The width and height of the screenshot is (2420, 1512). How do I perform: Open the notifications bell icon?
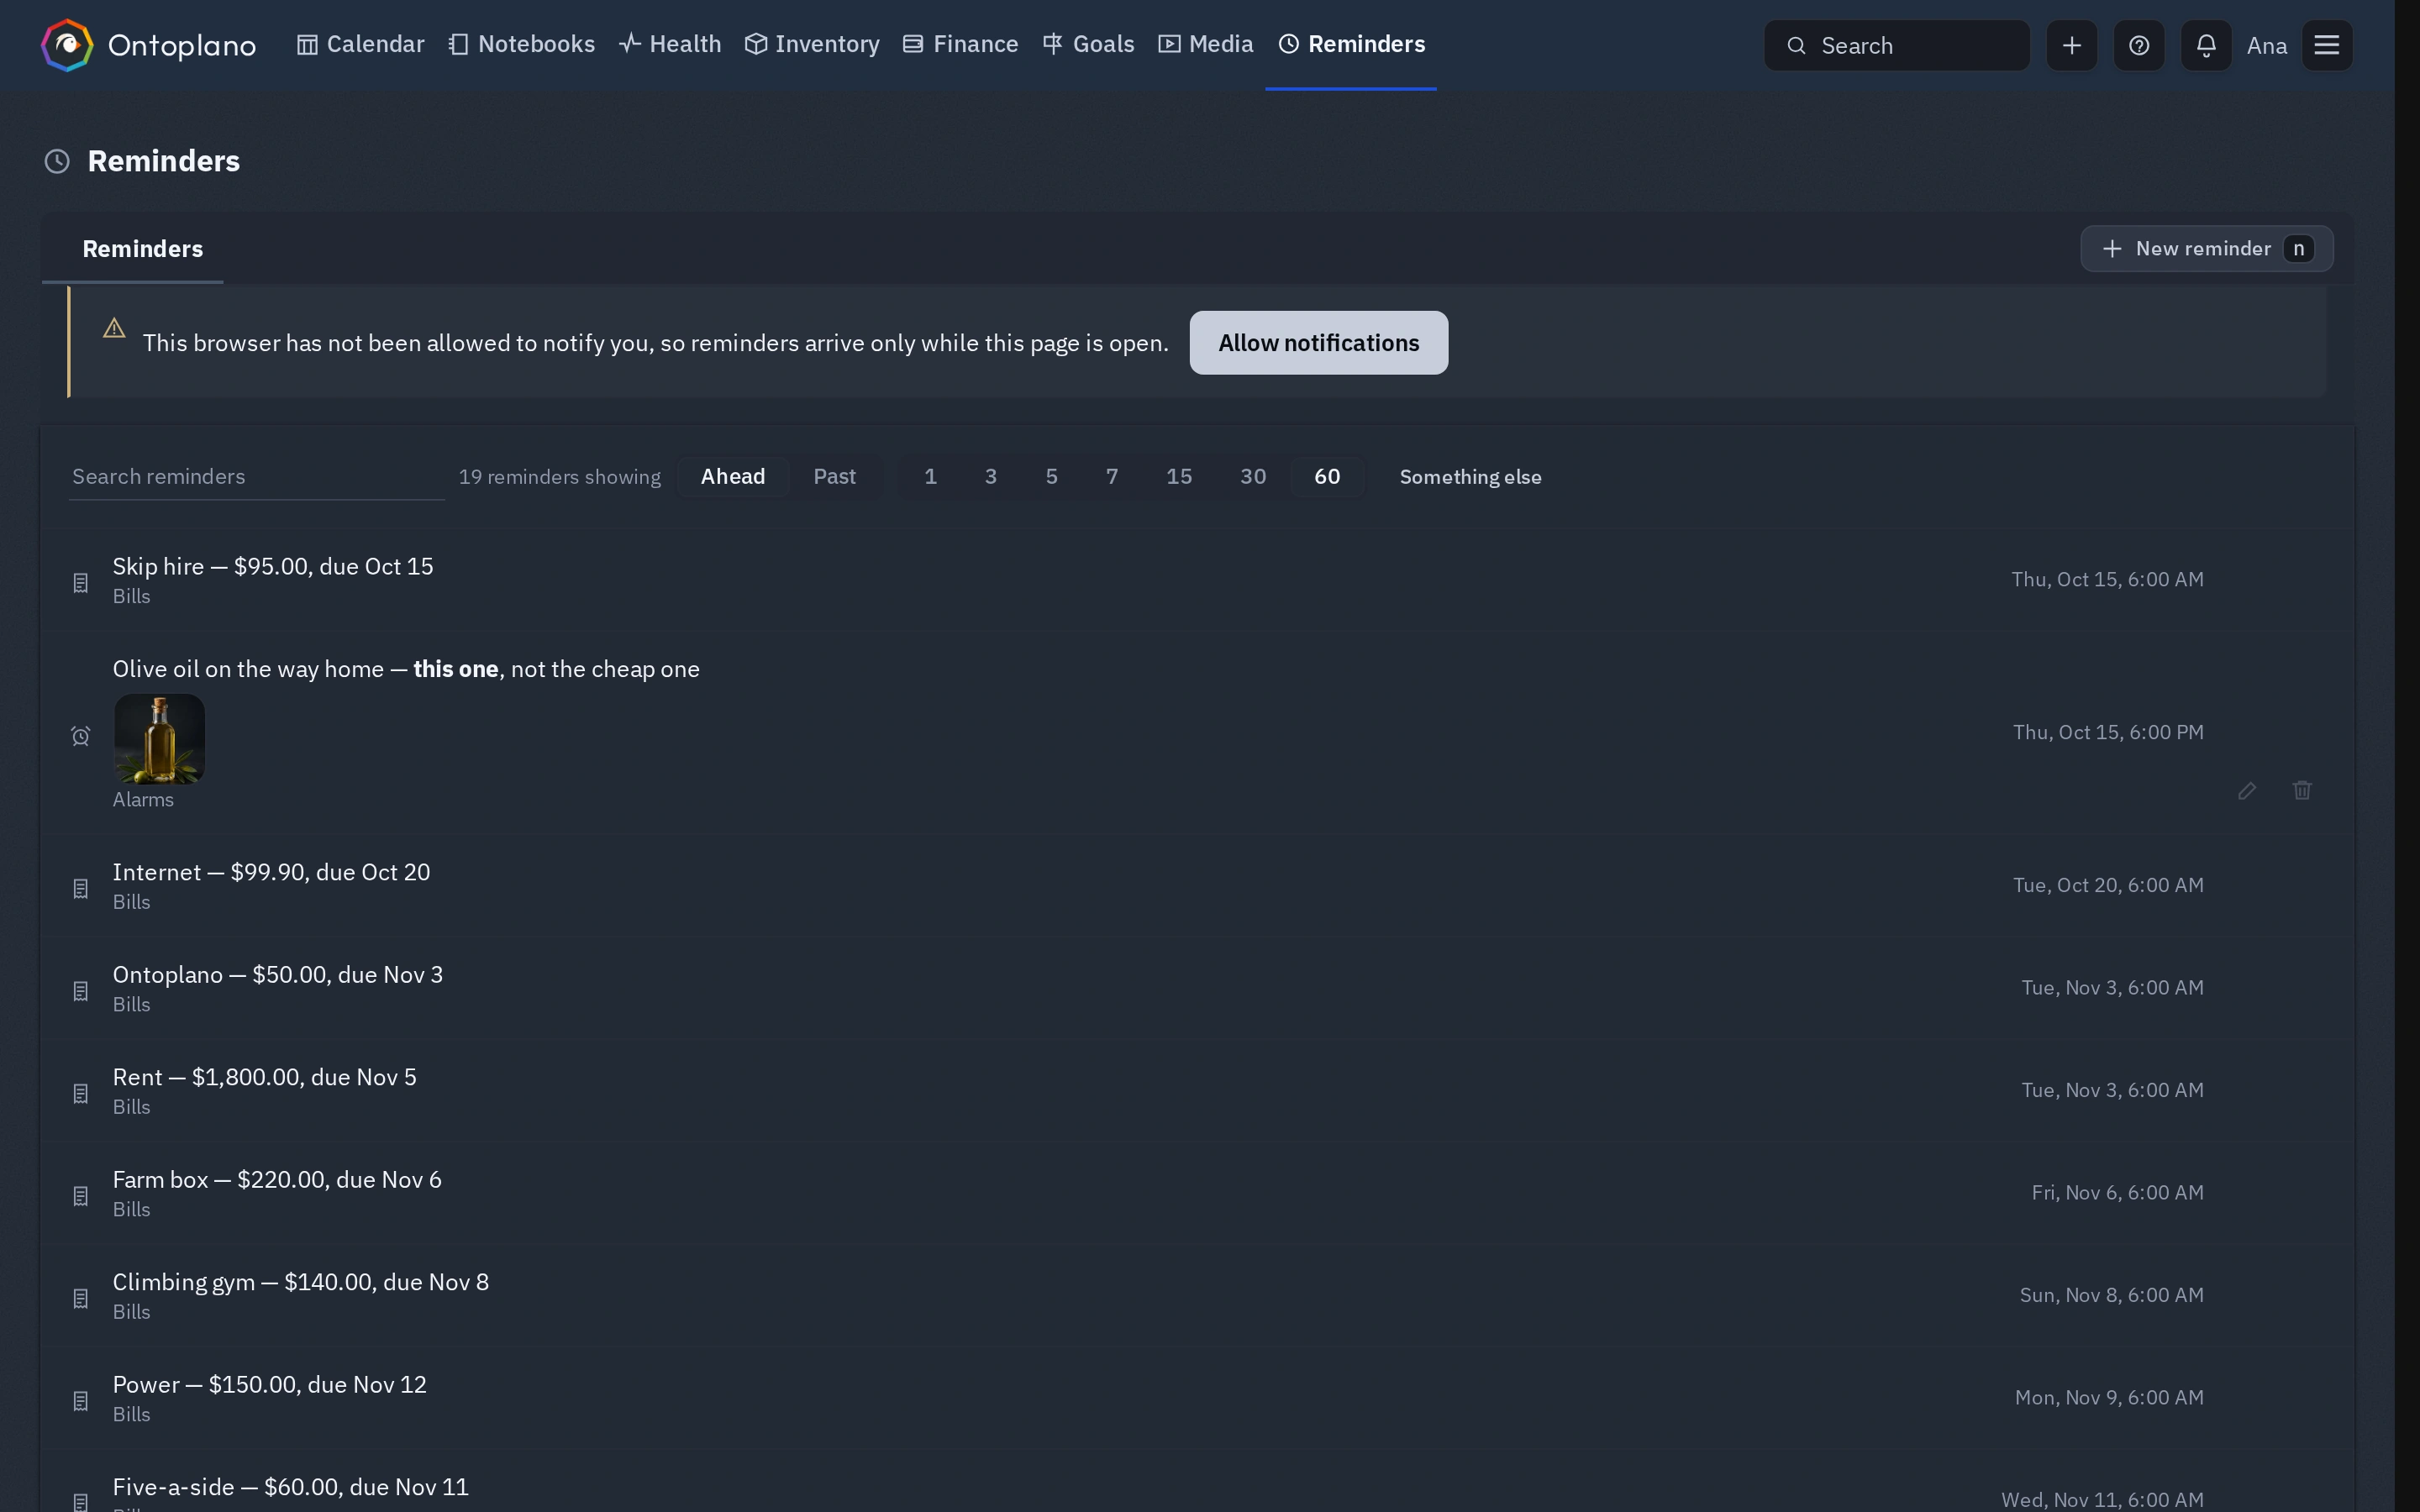[2205, 45]
